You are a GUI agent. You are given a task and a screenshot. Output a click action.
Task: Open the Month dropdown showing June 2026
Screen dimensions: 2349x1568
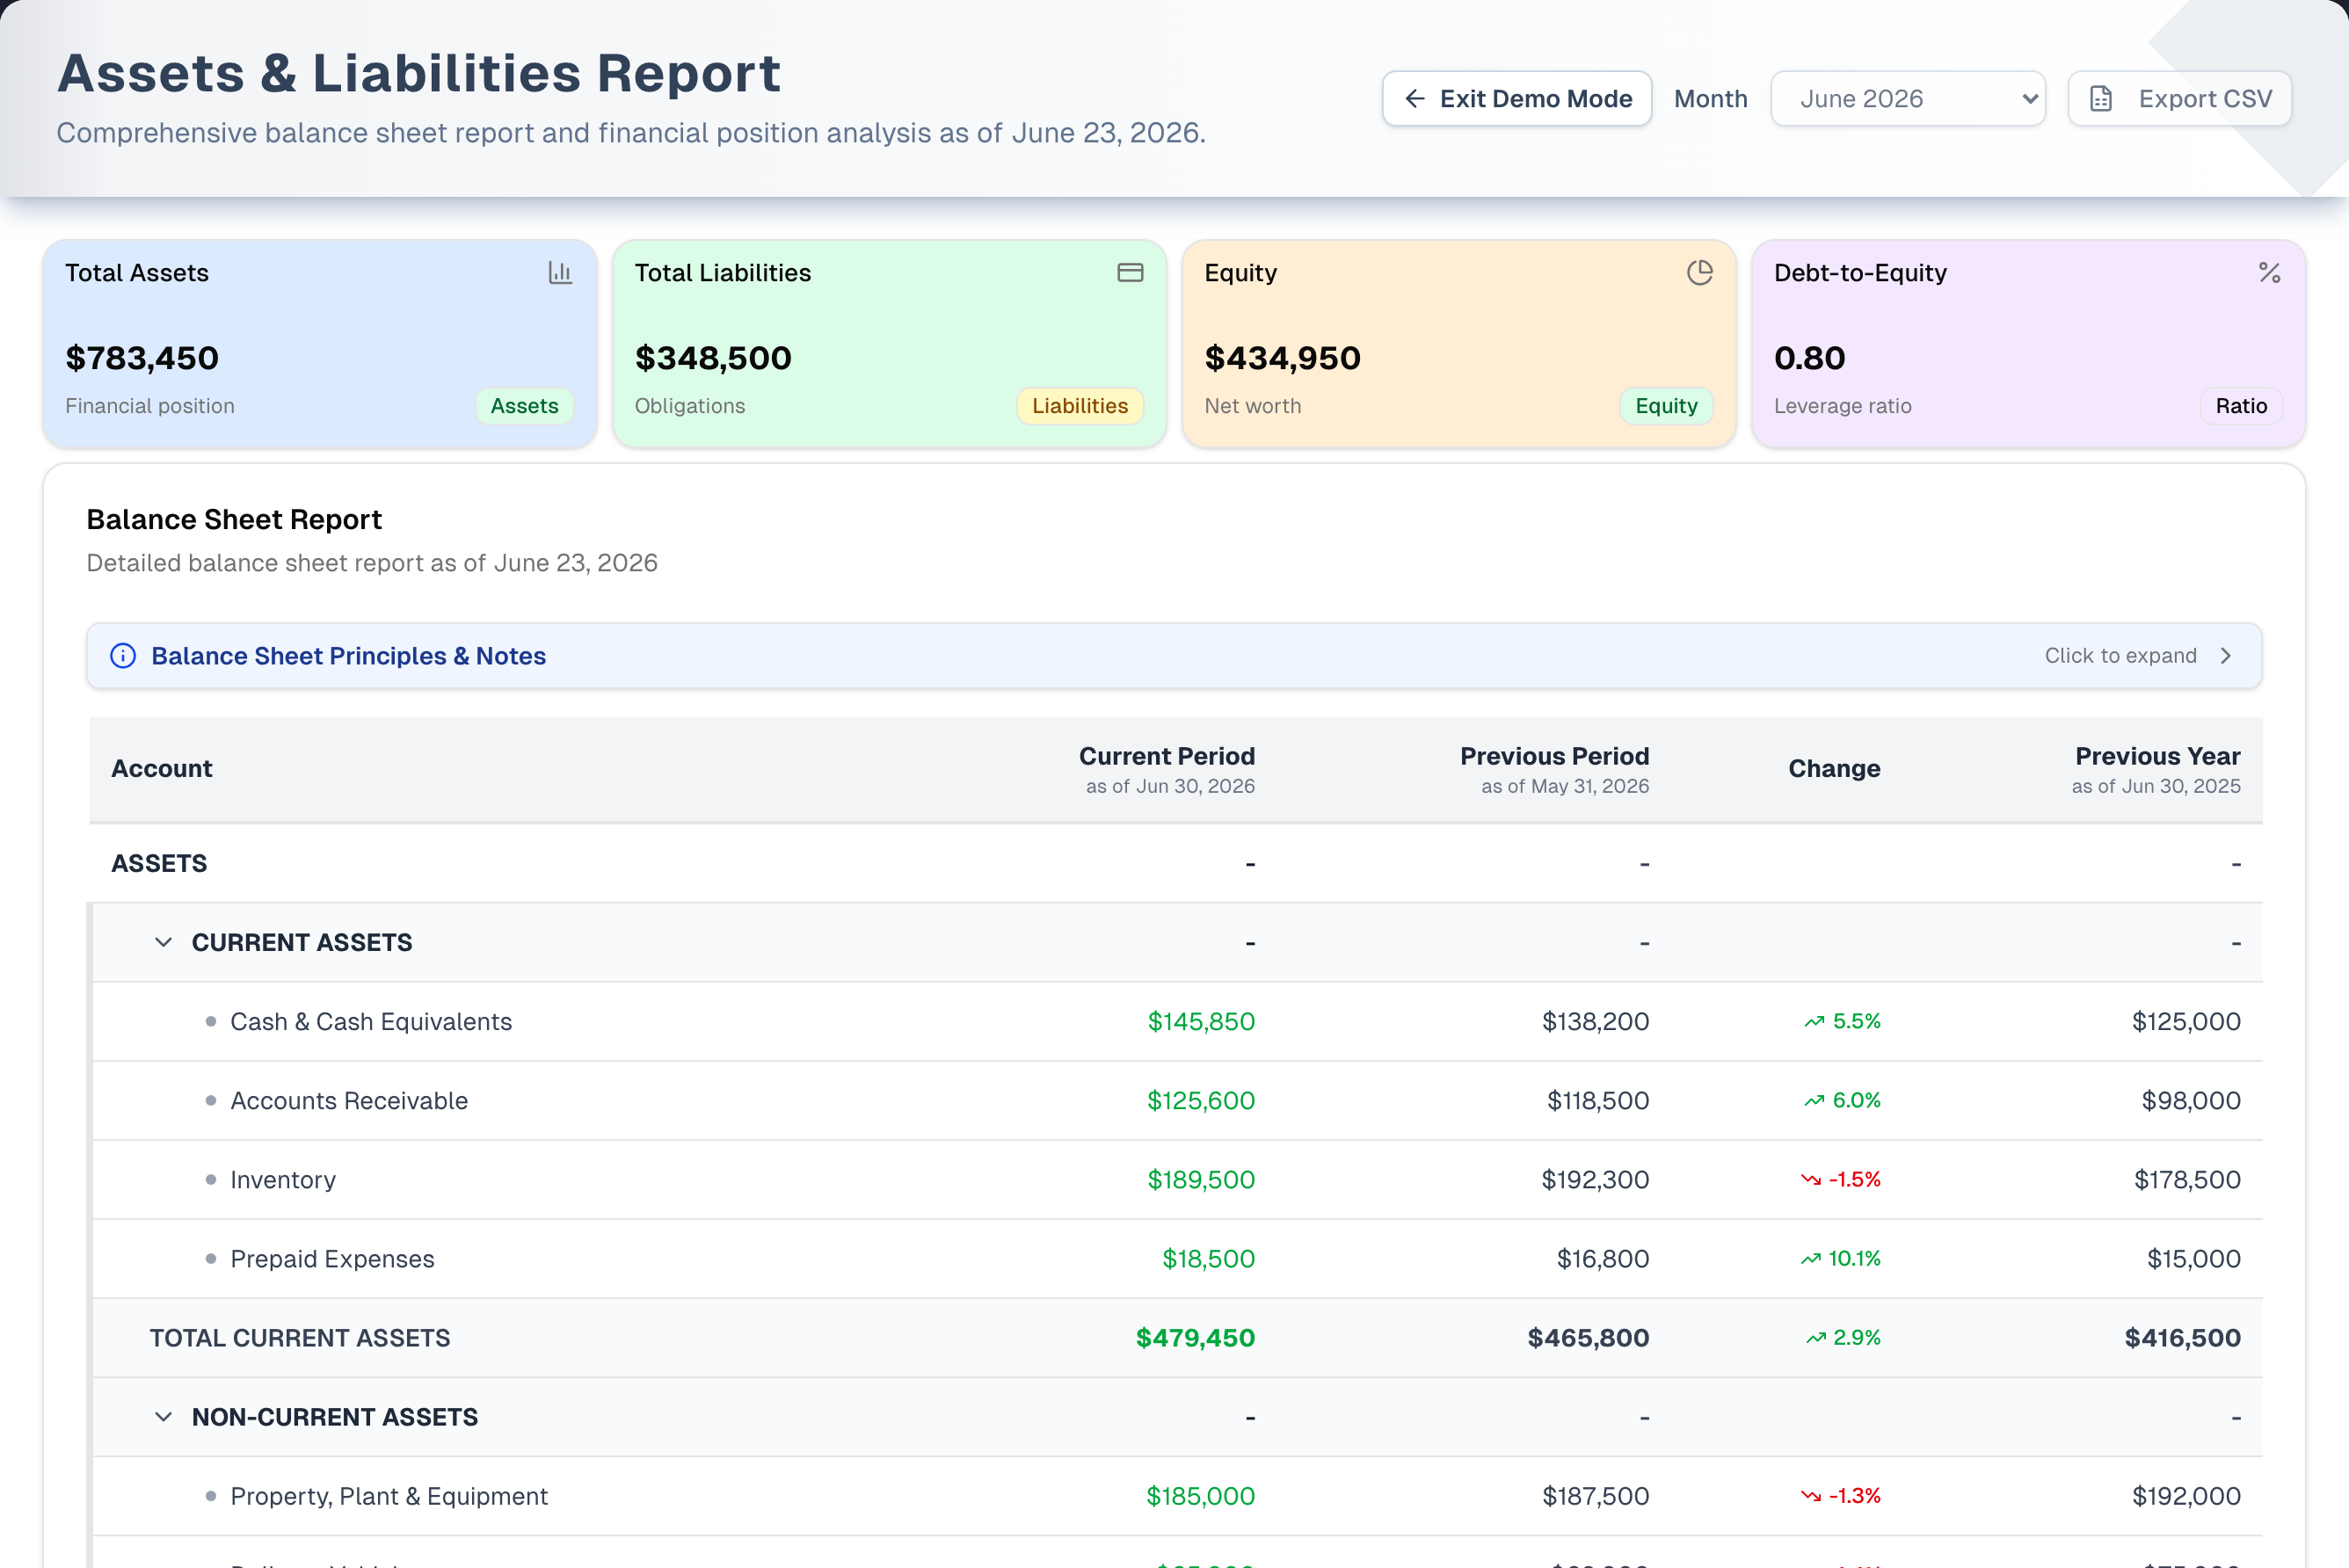1907,98
